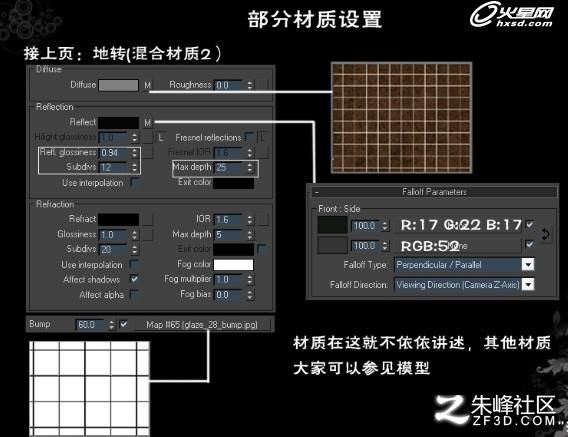Click the gray Diffuse color swatch
Image resolution: width=568 pixels, height=437 pixels.
click(x=118, y=85)
